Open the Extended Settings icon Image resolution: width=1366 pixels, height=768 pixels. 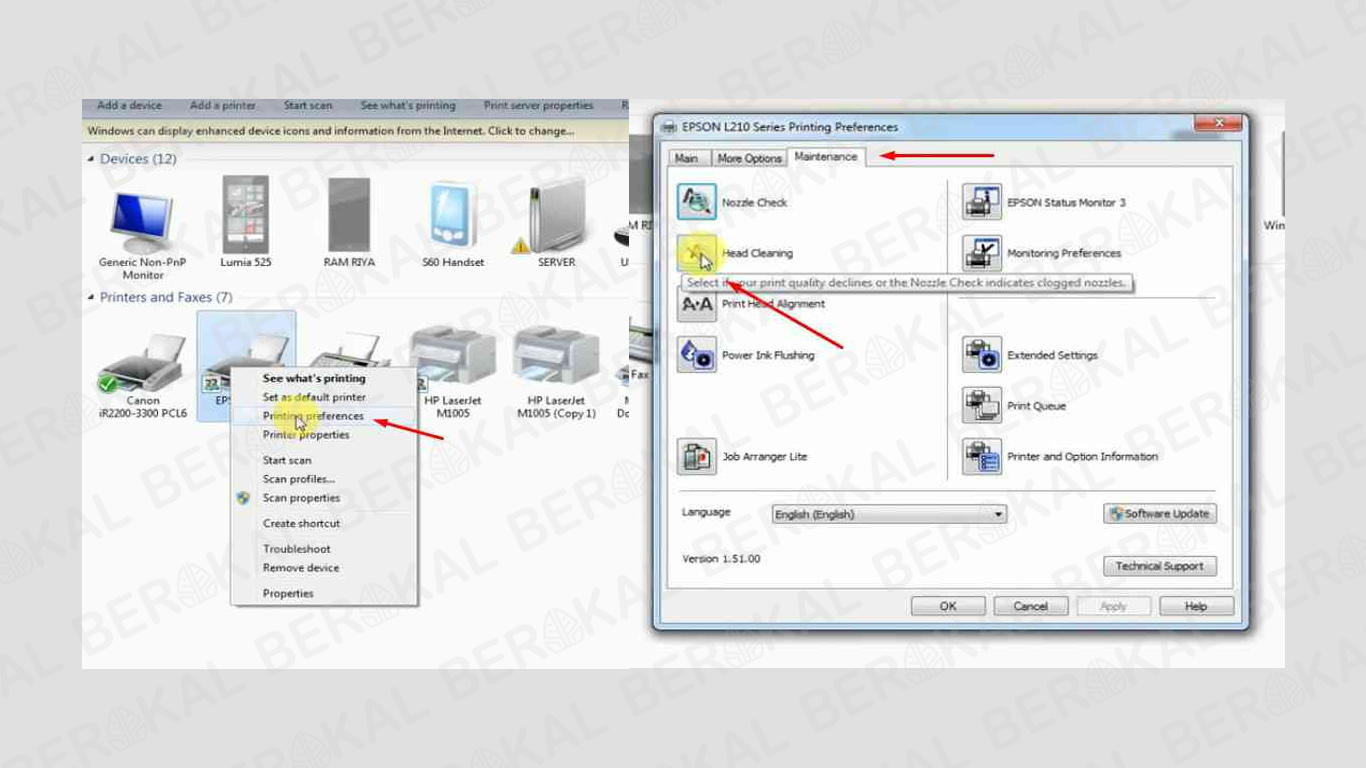tap(981, 355)
